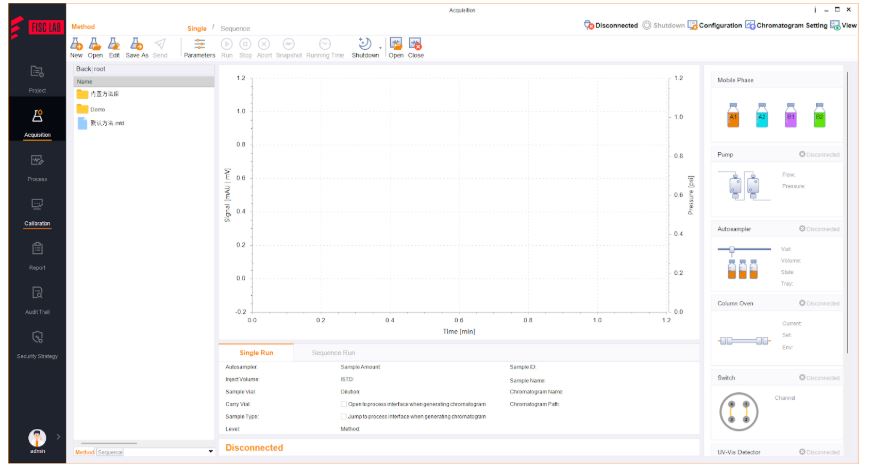Click the New method icon
The image size is (869, 468).
point(76,45)
